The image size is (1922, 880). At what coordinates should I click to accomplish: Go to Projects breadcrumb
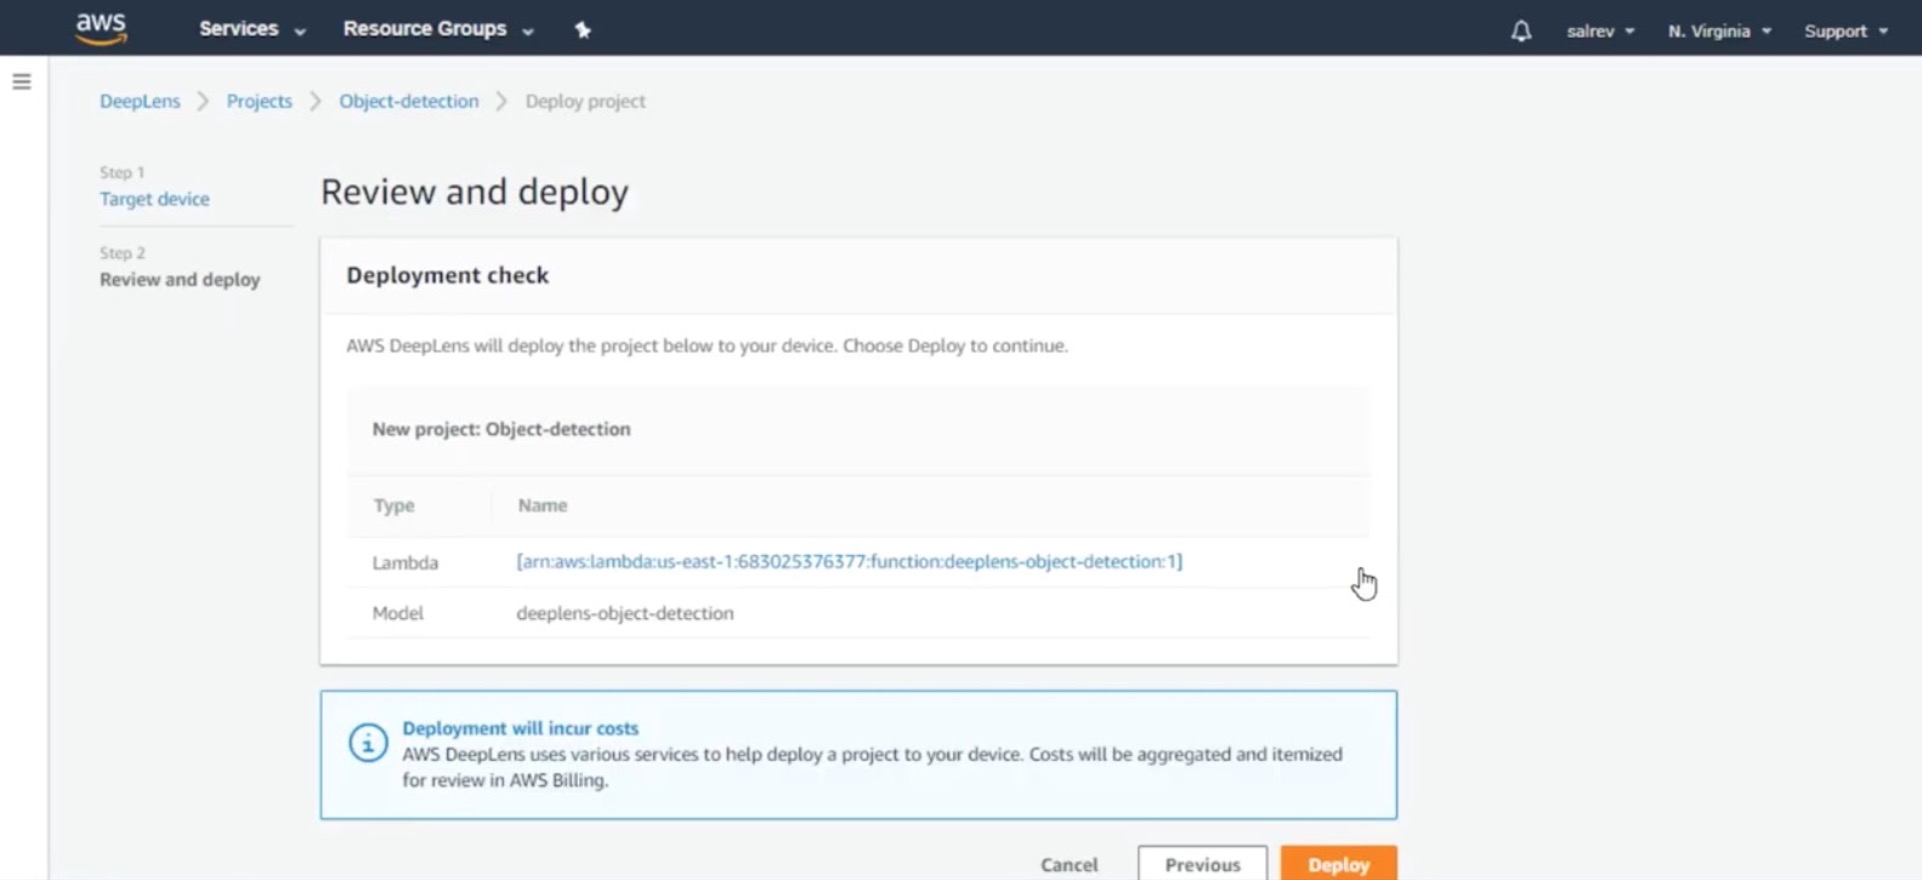click(259, 101)
